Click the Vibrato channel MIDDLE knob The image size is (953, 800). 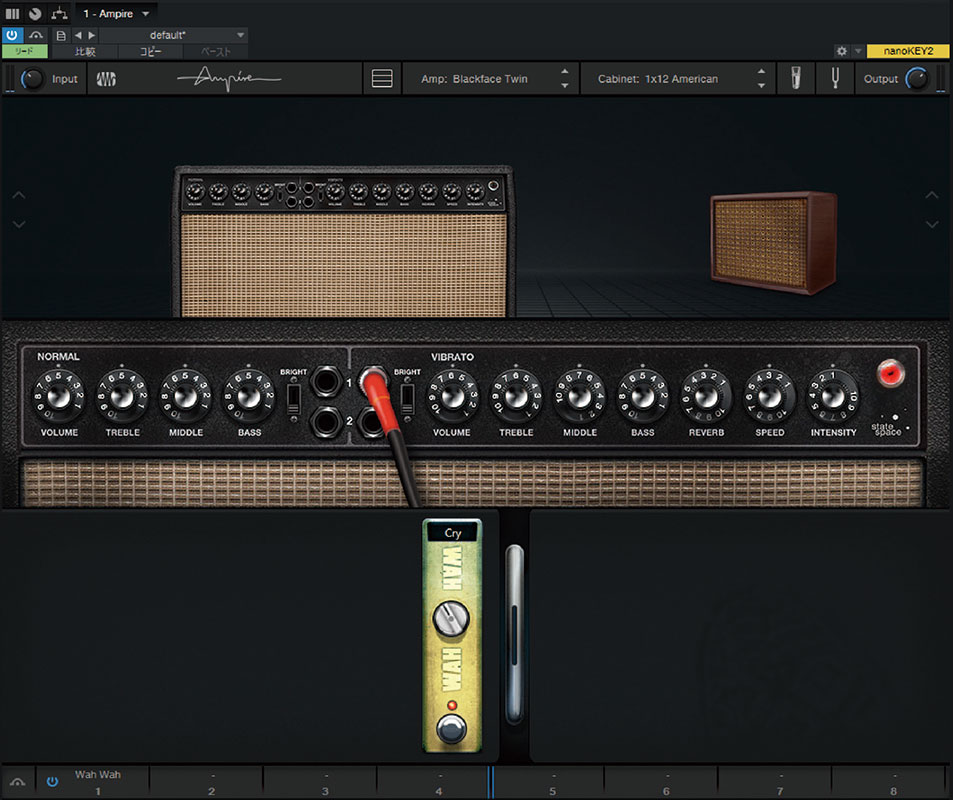(579, 397)
